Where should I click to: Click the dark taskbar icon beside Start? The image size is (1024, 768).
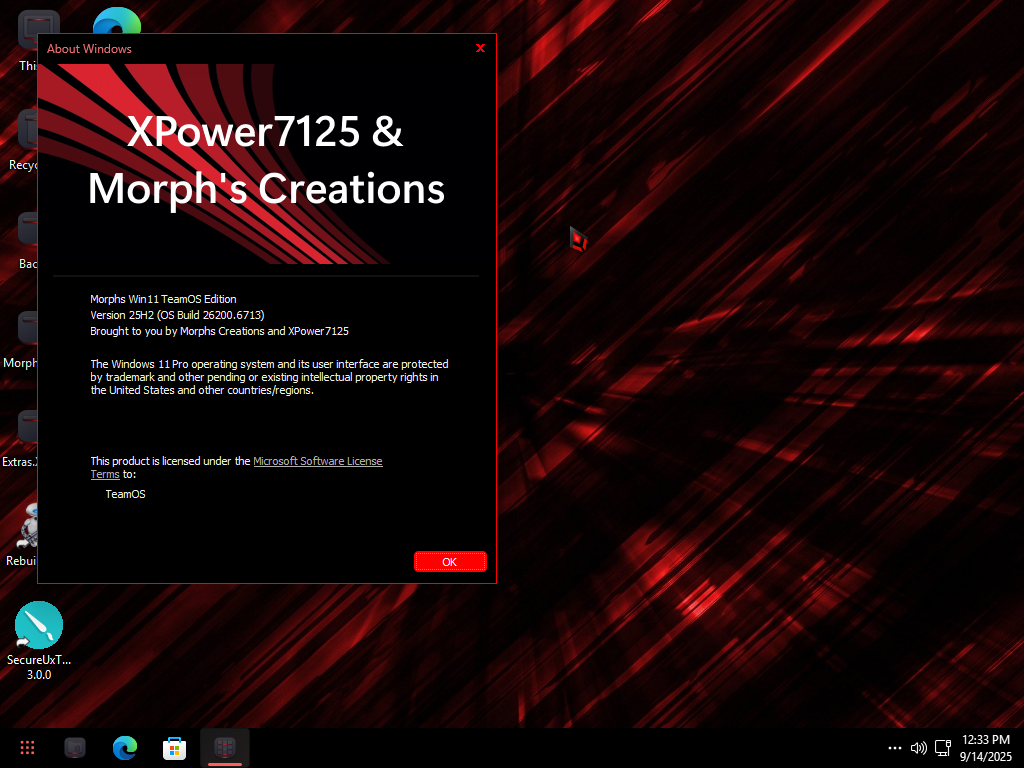(75, 747)
